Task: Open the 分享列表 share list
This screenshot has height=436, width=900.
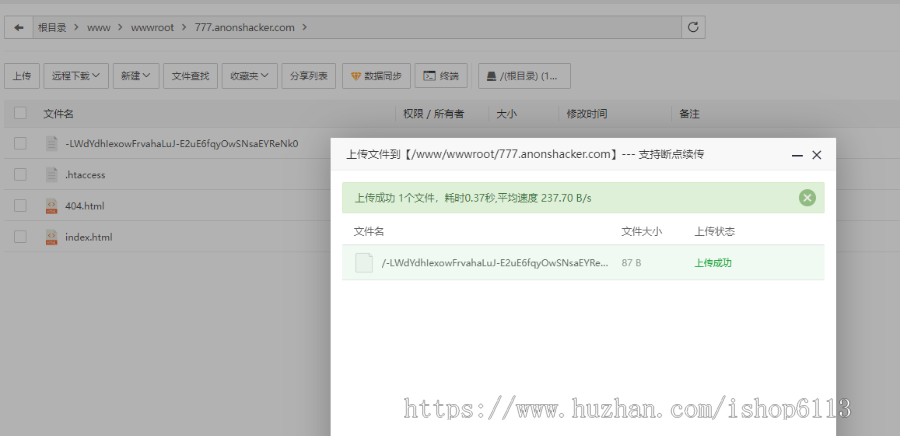Action: click(309, 76)
